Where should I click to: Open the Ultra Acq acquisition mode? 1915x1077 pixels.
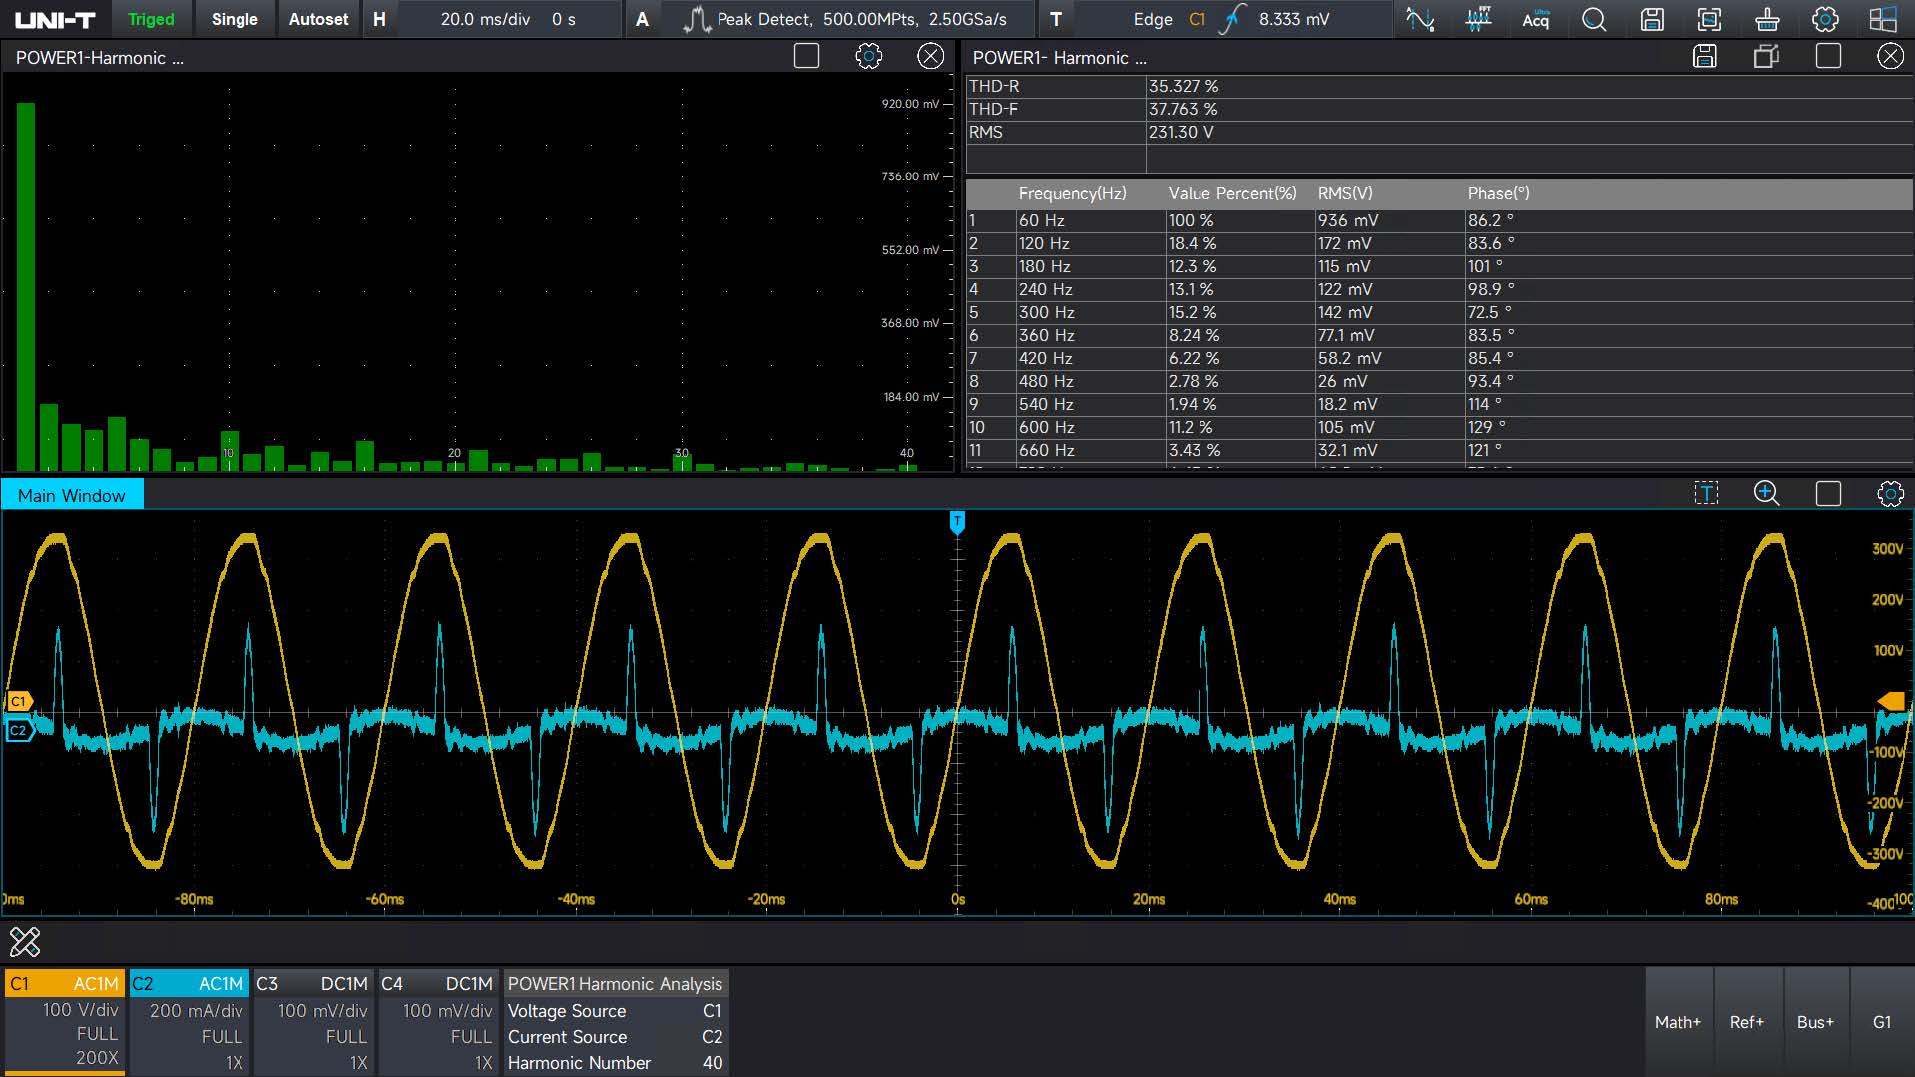pyautogui.click(x=1535, y=19)
